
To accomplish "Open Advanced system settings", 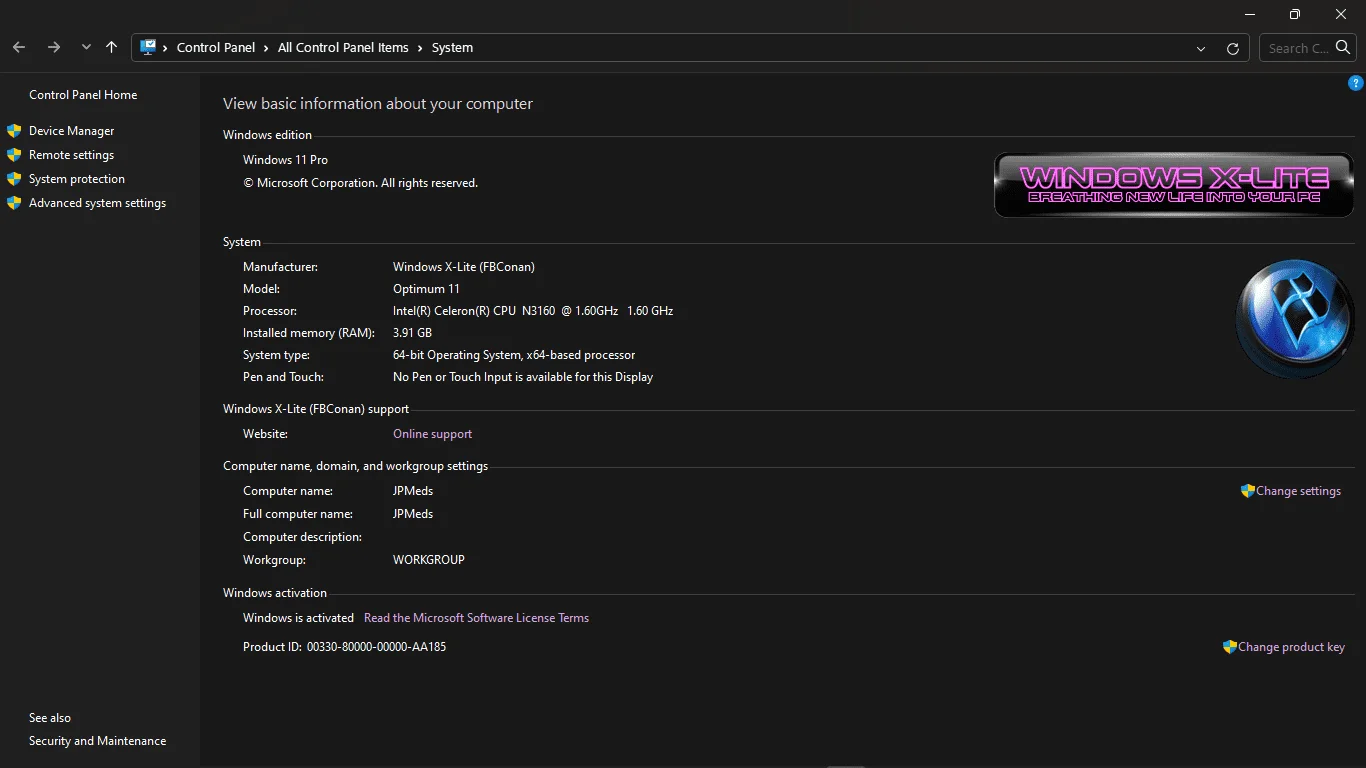I will (98, 203).
